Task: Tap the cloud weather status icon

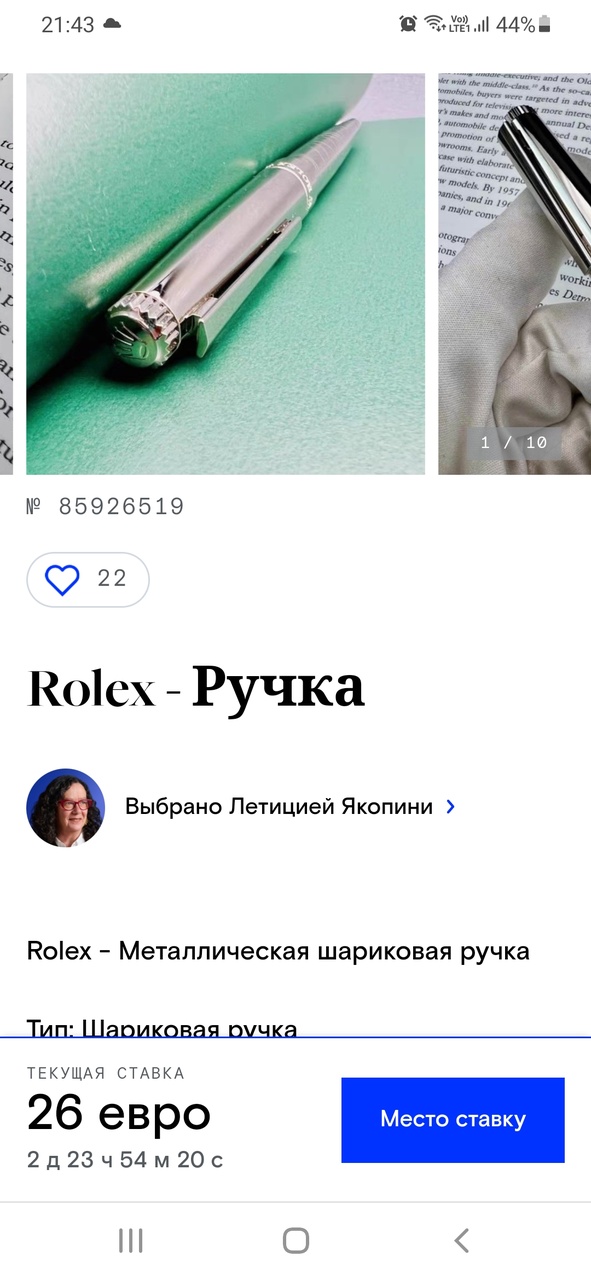Action: pos(112,24)
